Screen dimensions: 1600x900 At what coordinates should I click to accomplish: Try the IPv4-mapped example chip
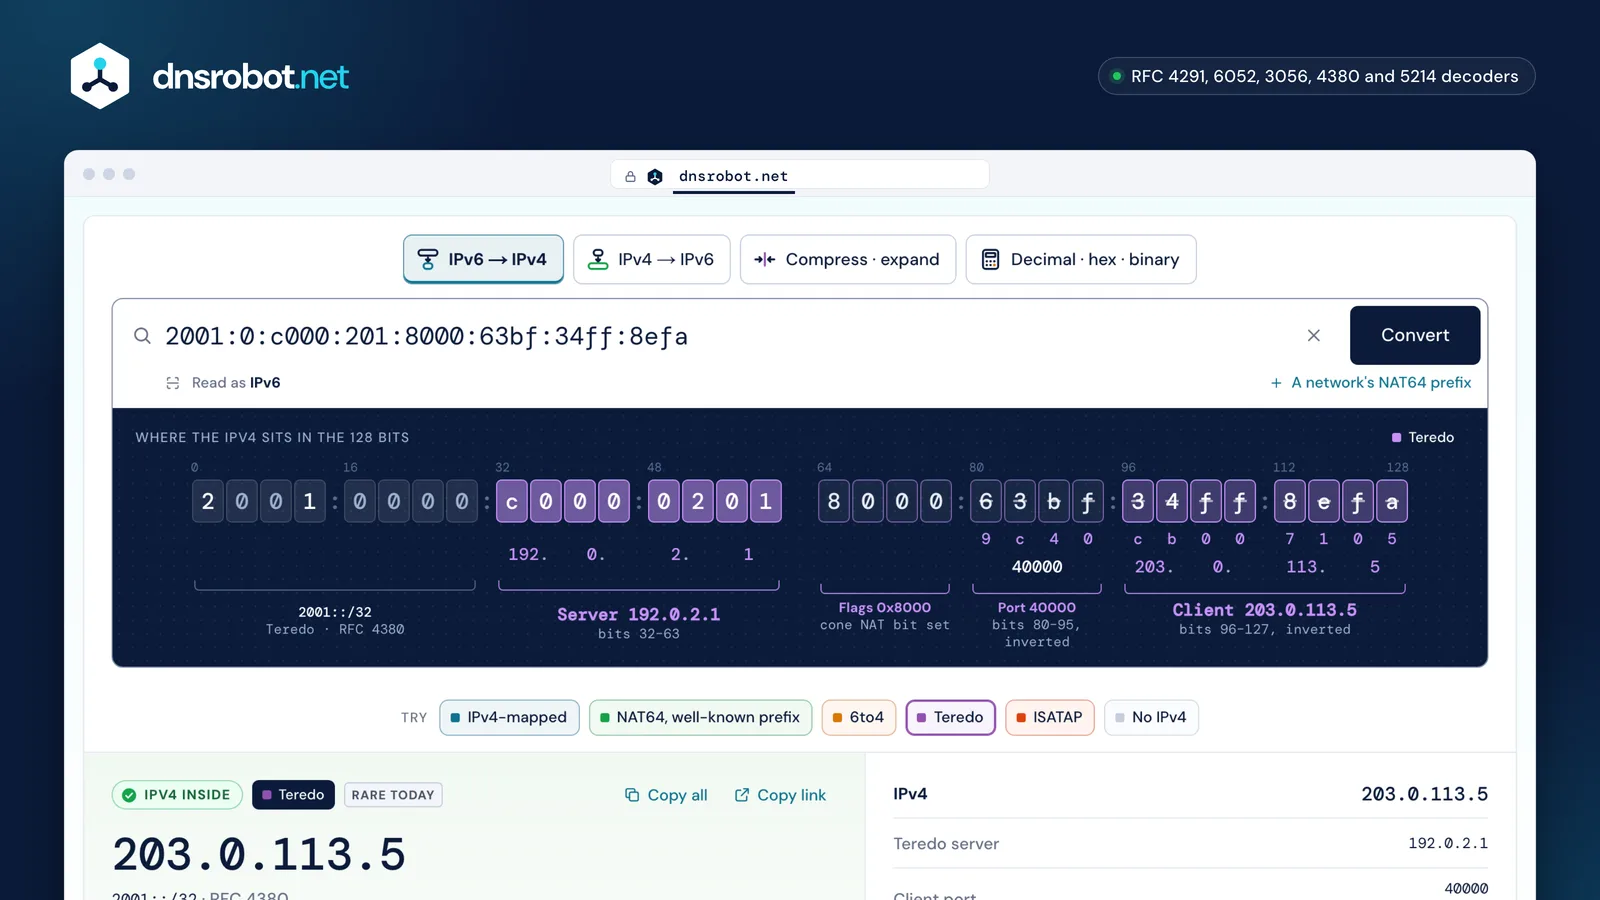[x=509, y=717]
